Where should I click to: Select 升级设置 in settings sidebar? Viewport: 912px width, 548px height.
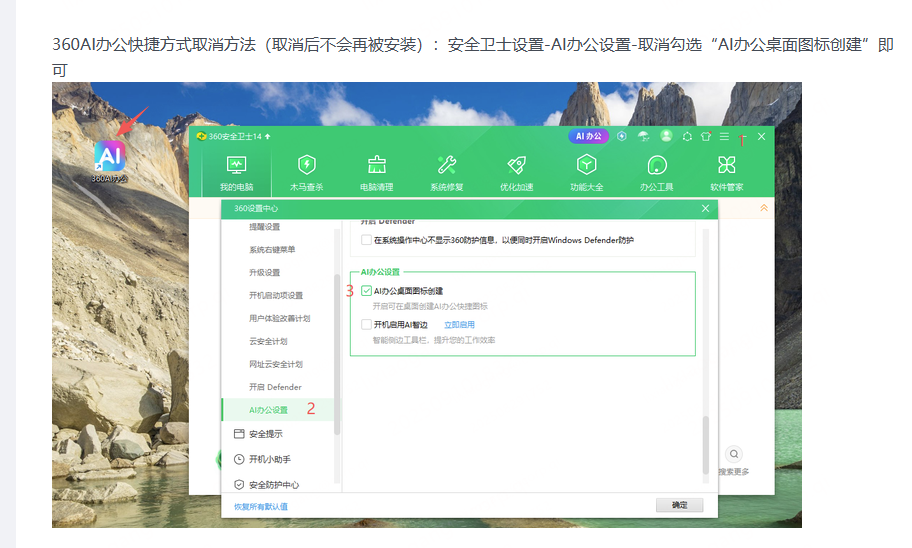(x=265, y=272)
